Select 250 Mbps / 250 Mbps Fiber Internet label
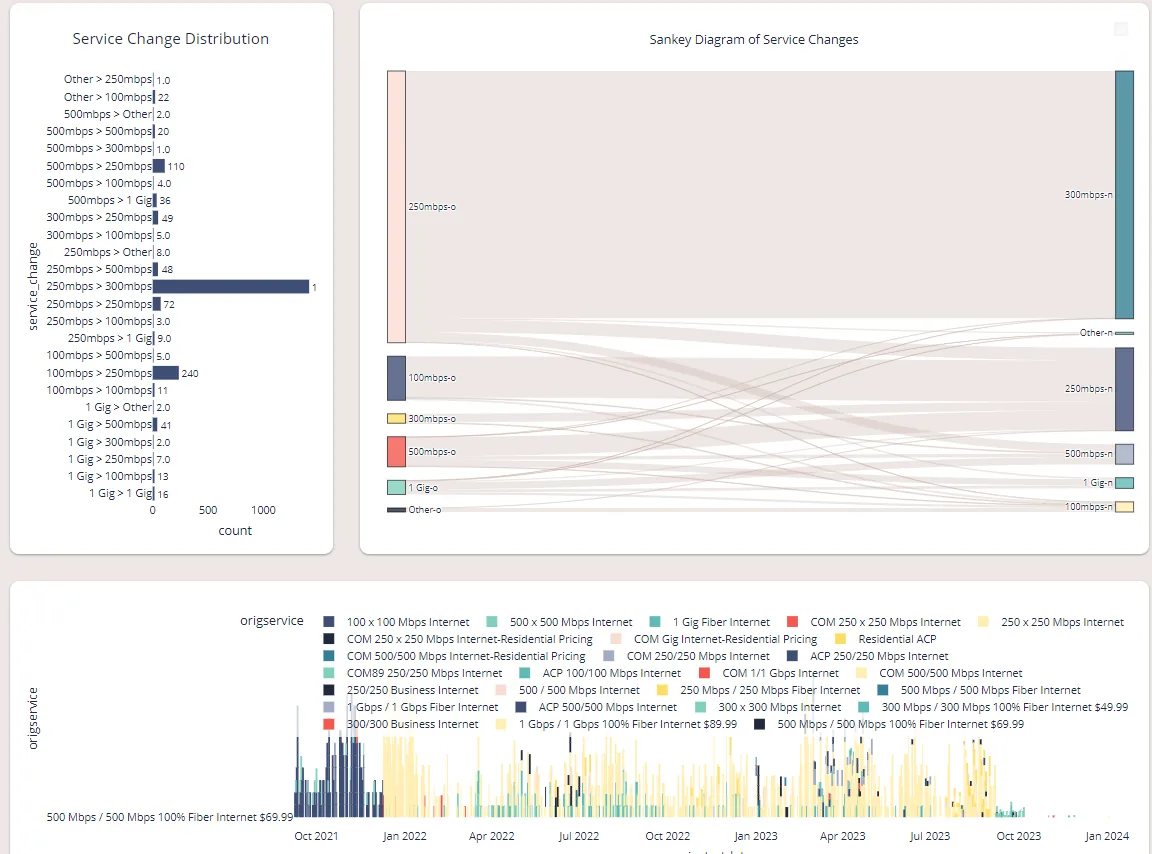The height and width of the screenshot is (854, 1152). (x=770, y=689)
